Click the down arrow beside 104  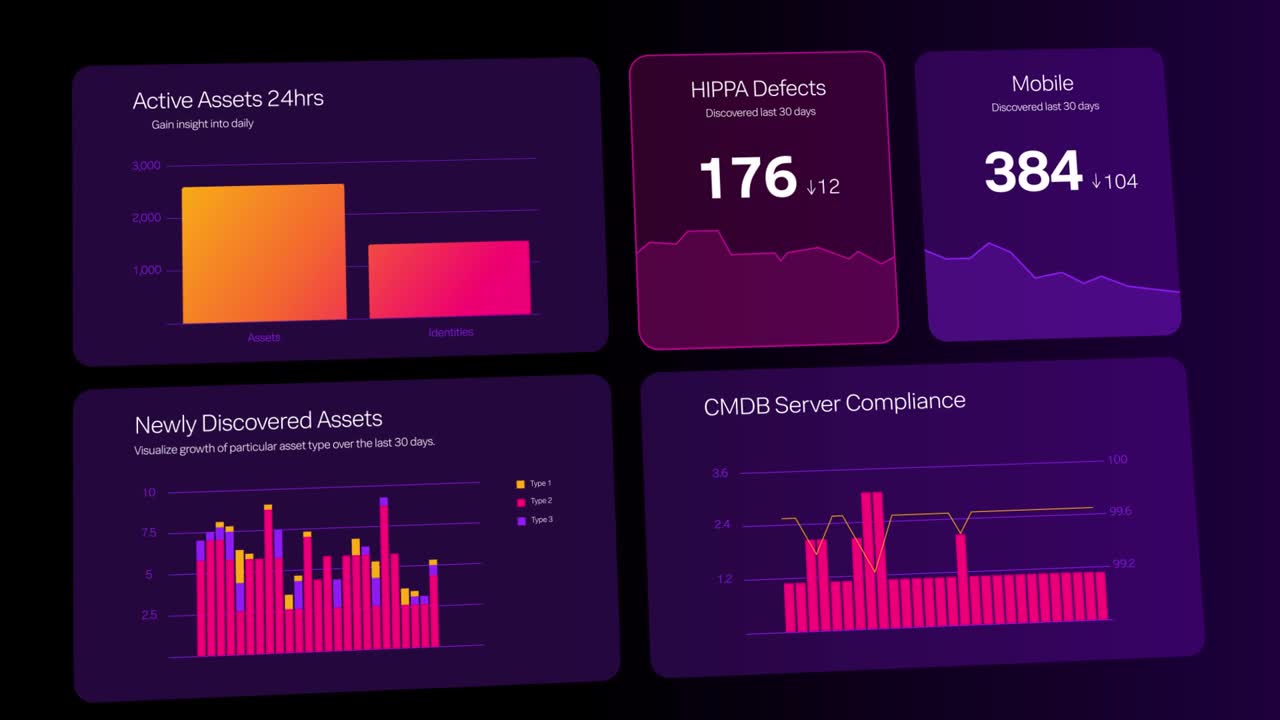(1096, 181)
